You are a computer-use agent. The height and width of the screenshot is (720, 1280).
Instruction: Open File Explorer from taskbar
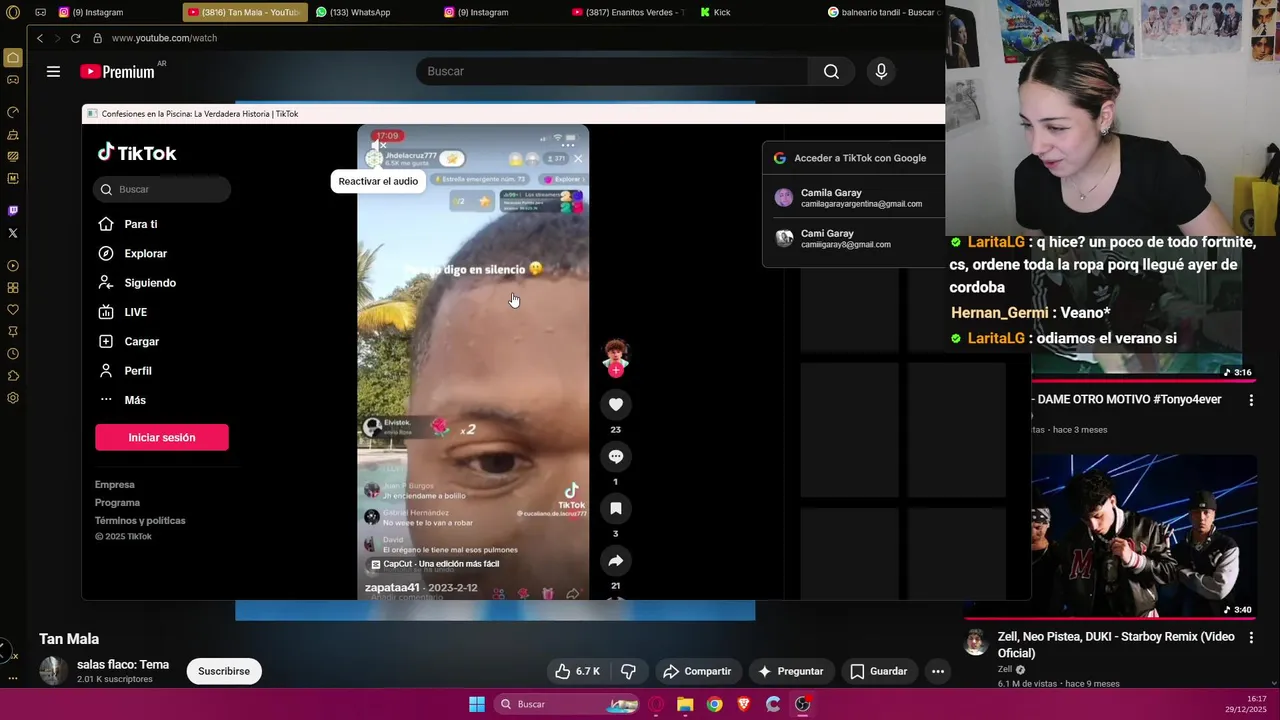coord(685,704)
